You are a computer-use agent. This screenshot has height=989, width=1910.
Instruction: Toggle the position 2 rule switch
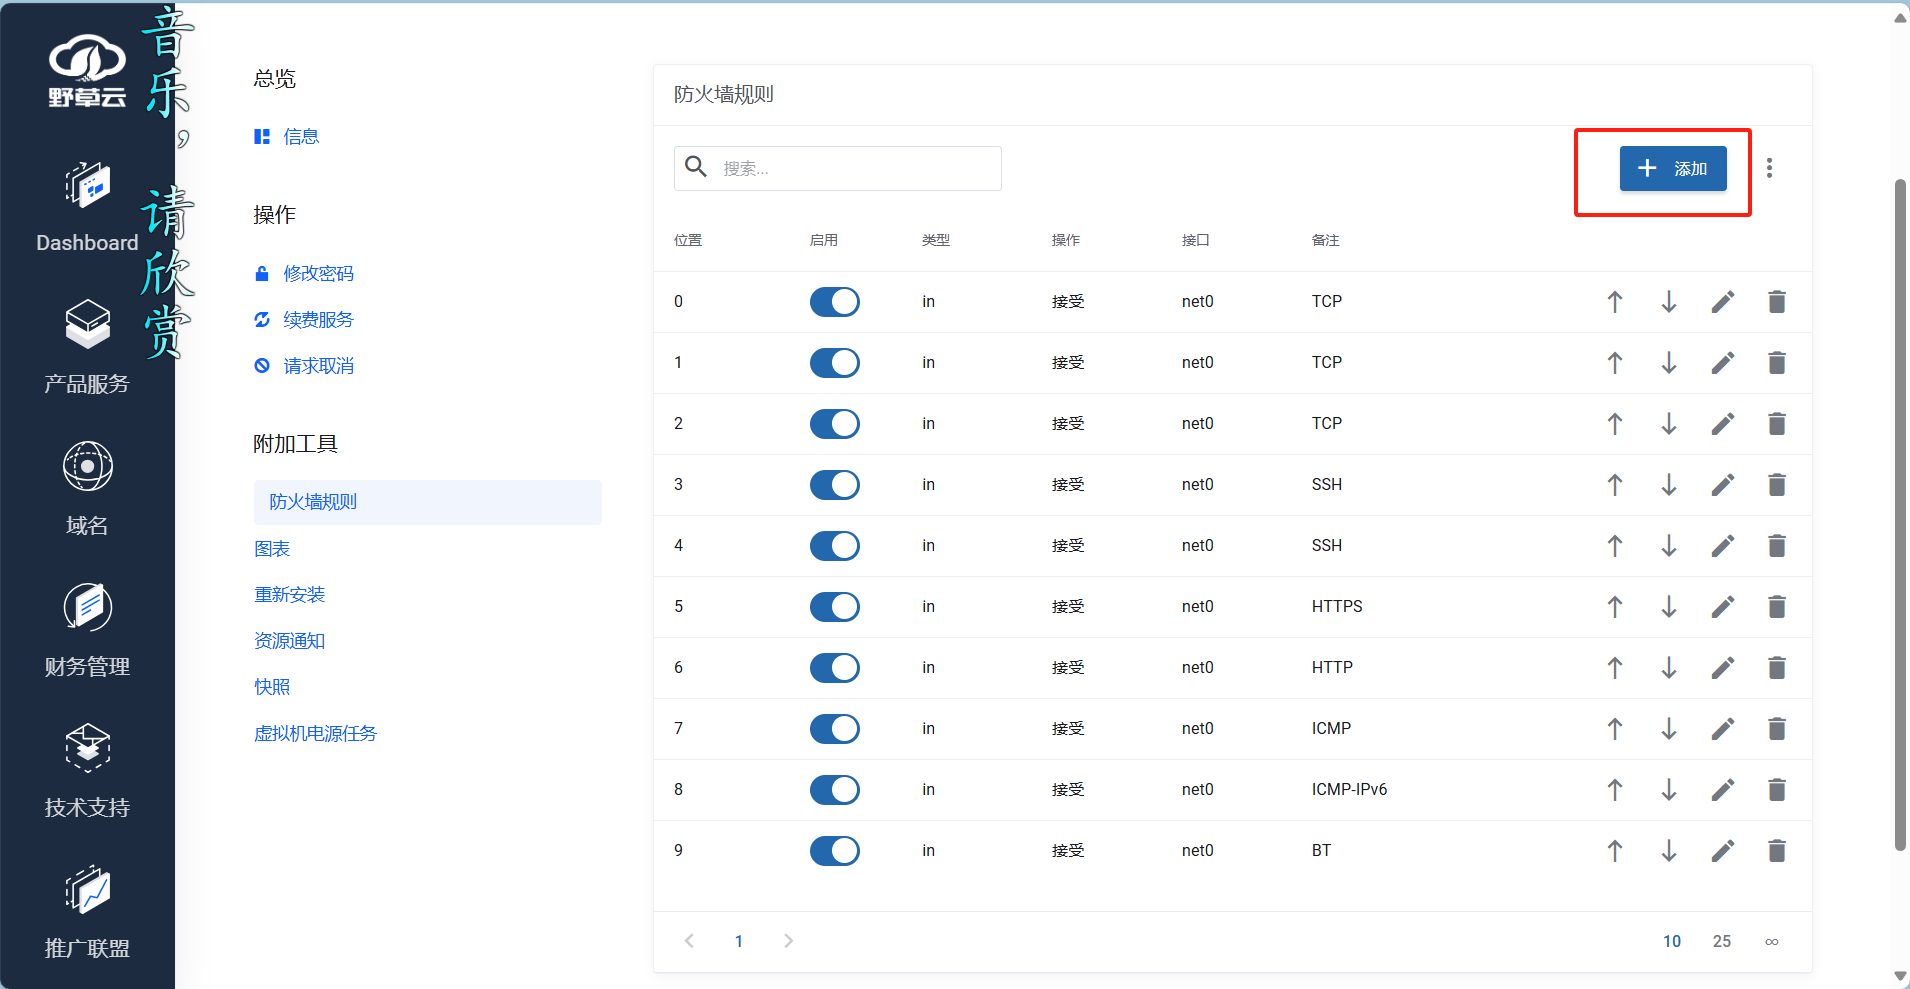pos(835,424)
